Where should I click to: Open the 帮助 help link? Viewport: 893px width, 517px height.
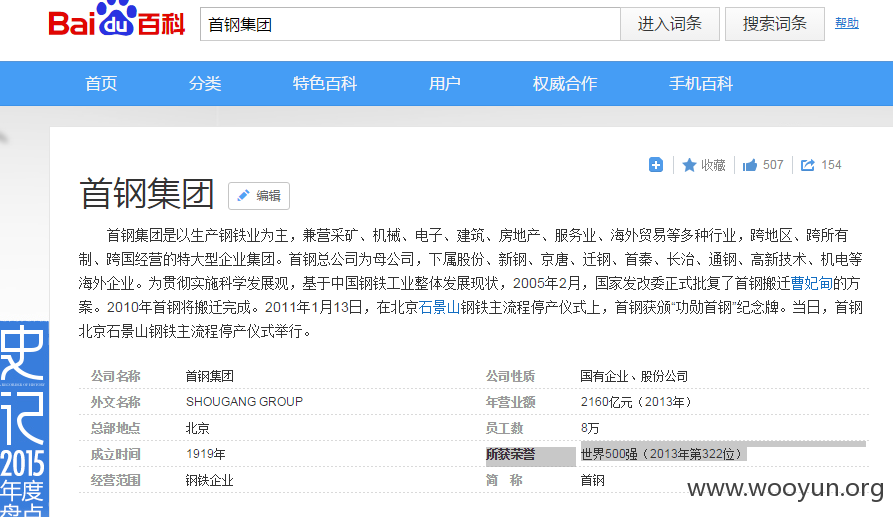847,23
